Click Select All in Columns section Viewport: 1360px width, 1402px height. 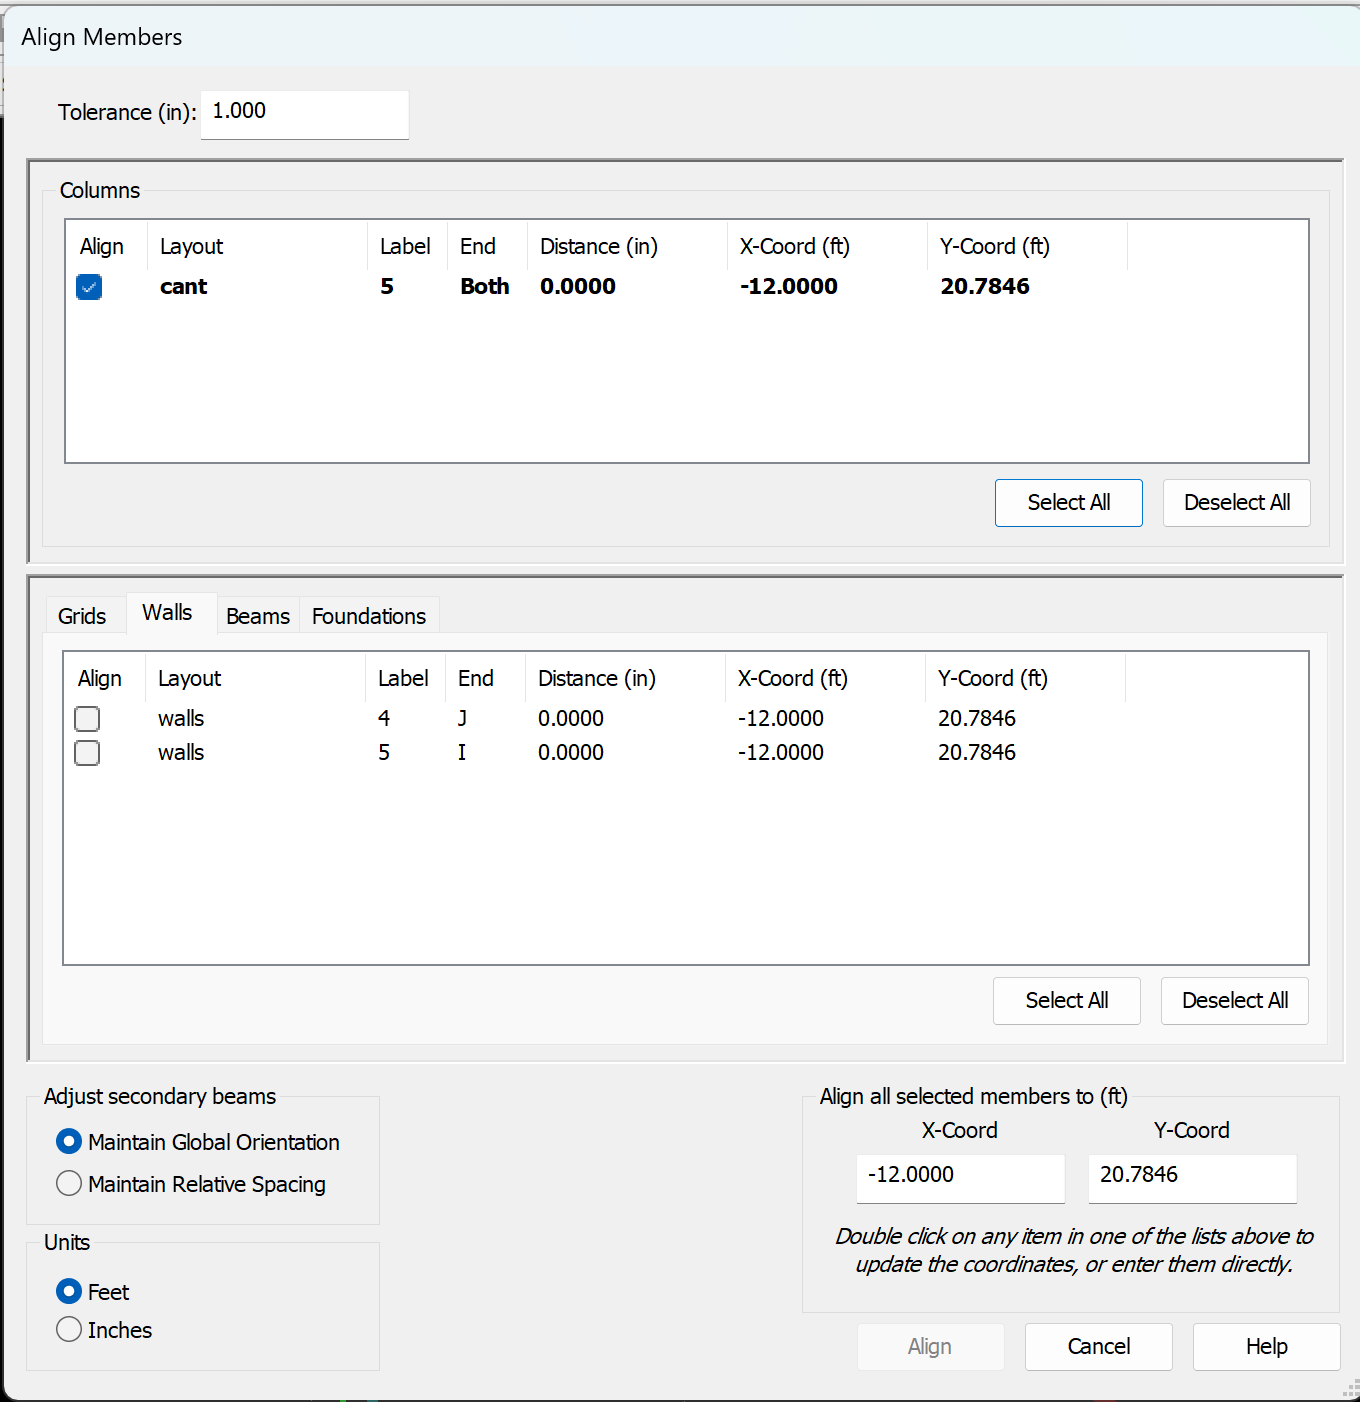1068,503
